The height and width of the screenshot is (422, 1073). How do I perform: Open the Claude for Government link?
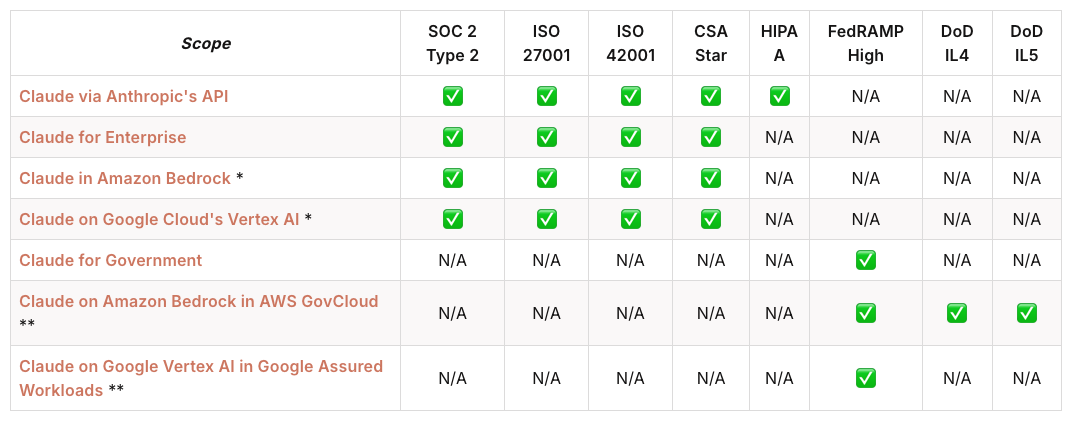tap(110, 260)
